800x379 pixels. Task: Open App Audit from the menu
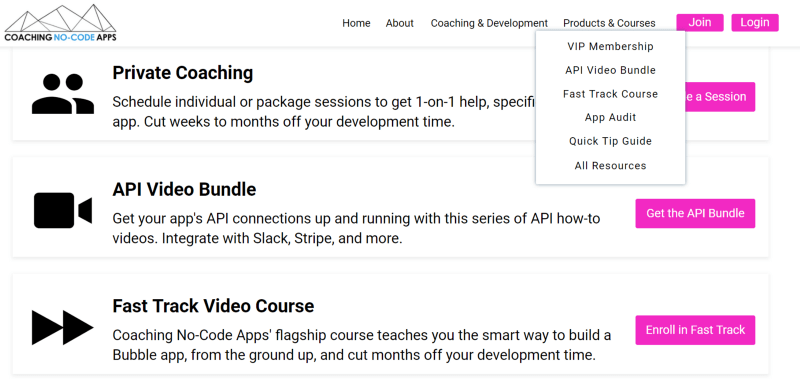610,117
